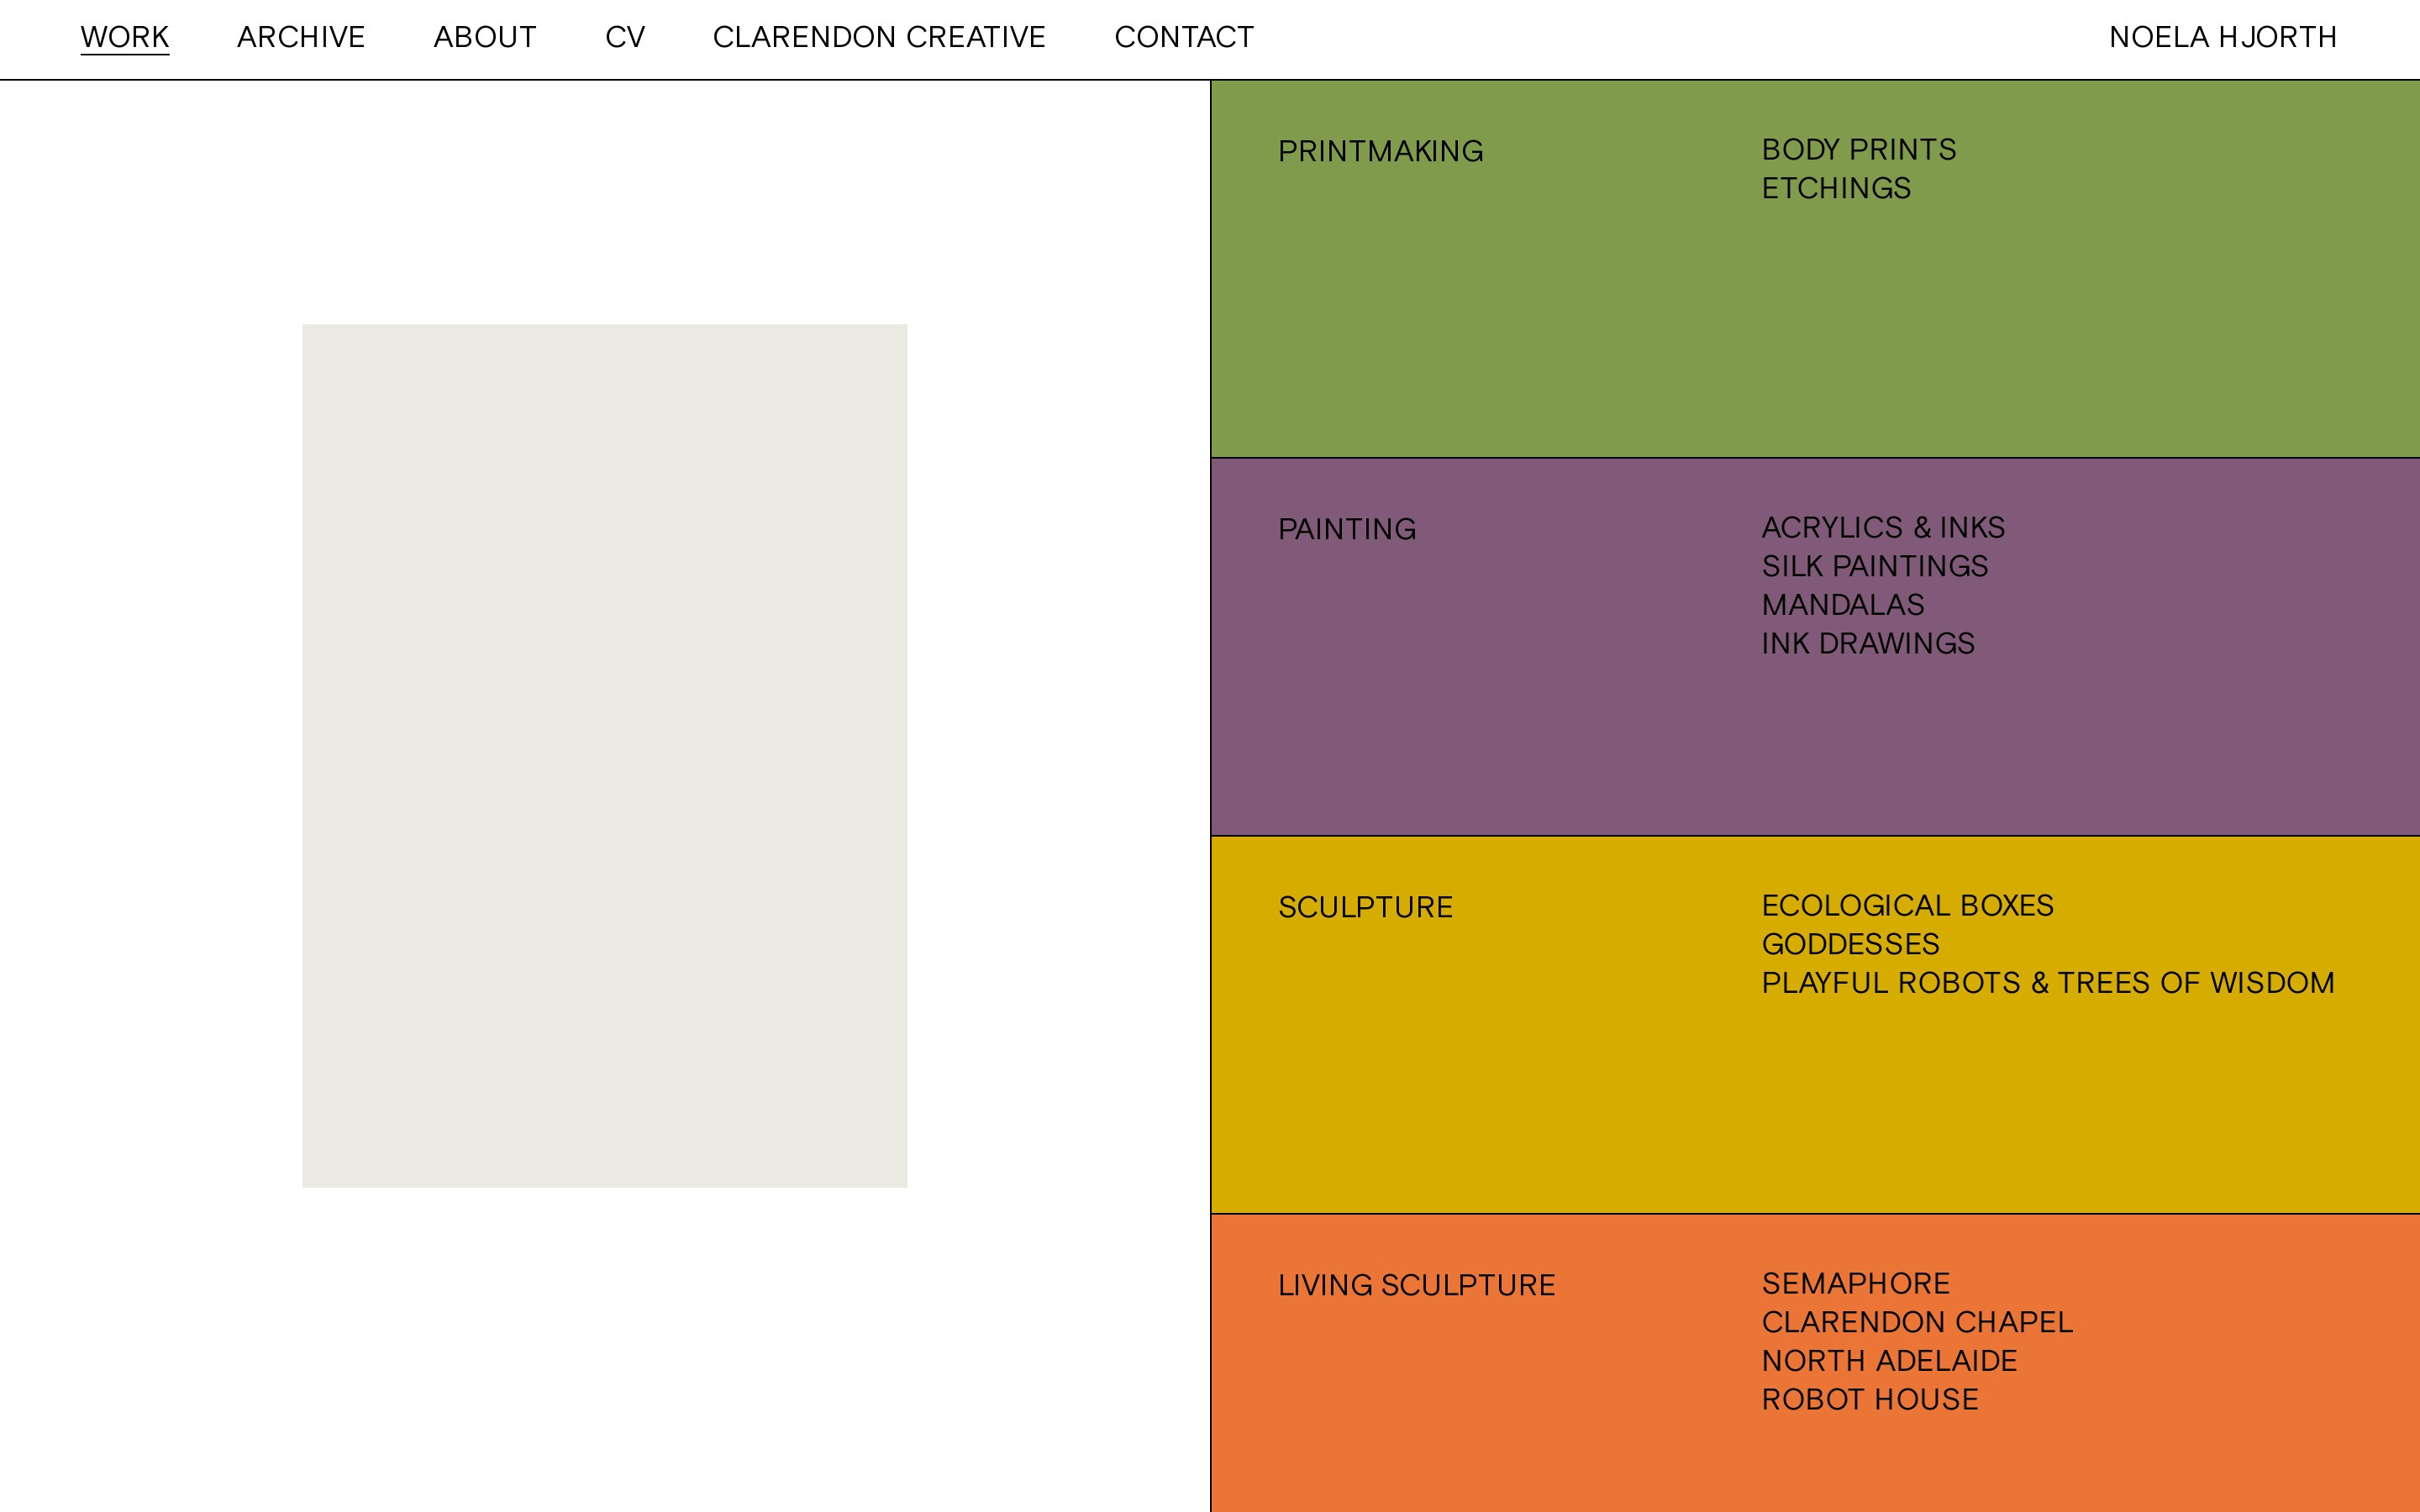Open the Clarendon Chapel project

(1916, 1322)
